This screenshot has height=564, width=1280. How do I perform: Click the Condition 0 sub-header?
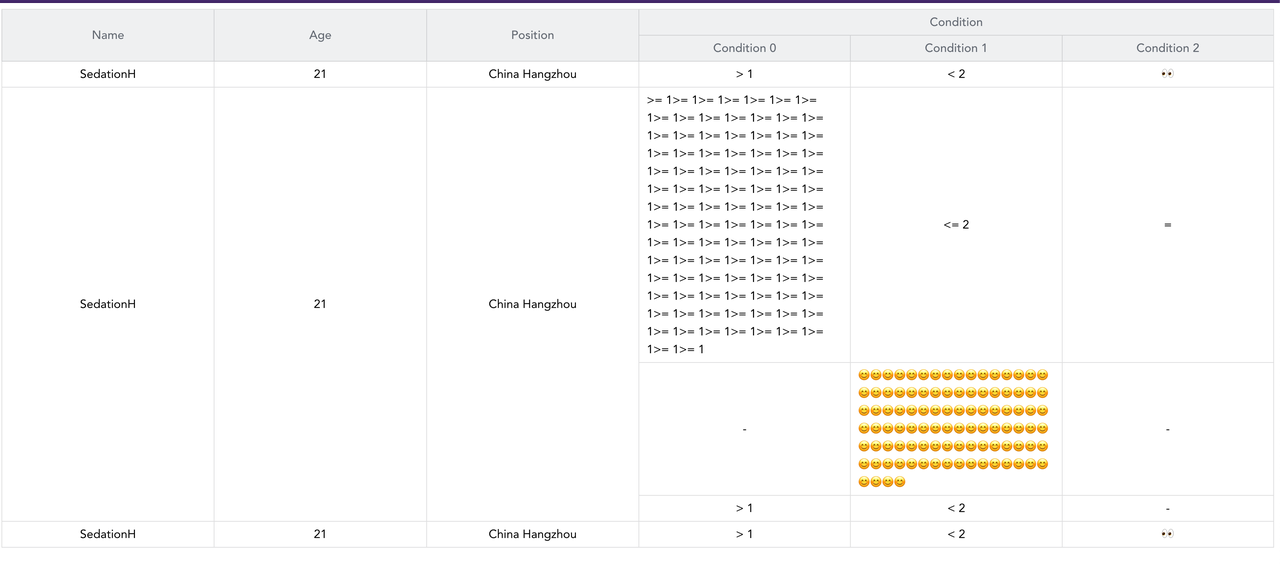coord(744,48)
